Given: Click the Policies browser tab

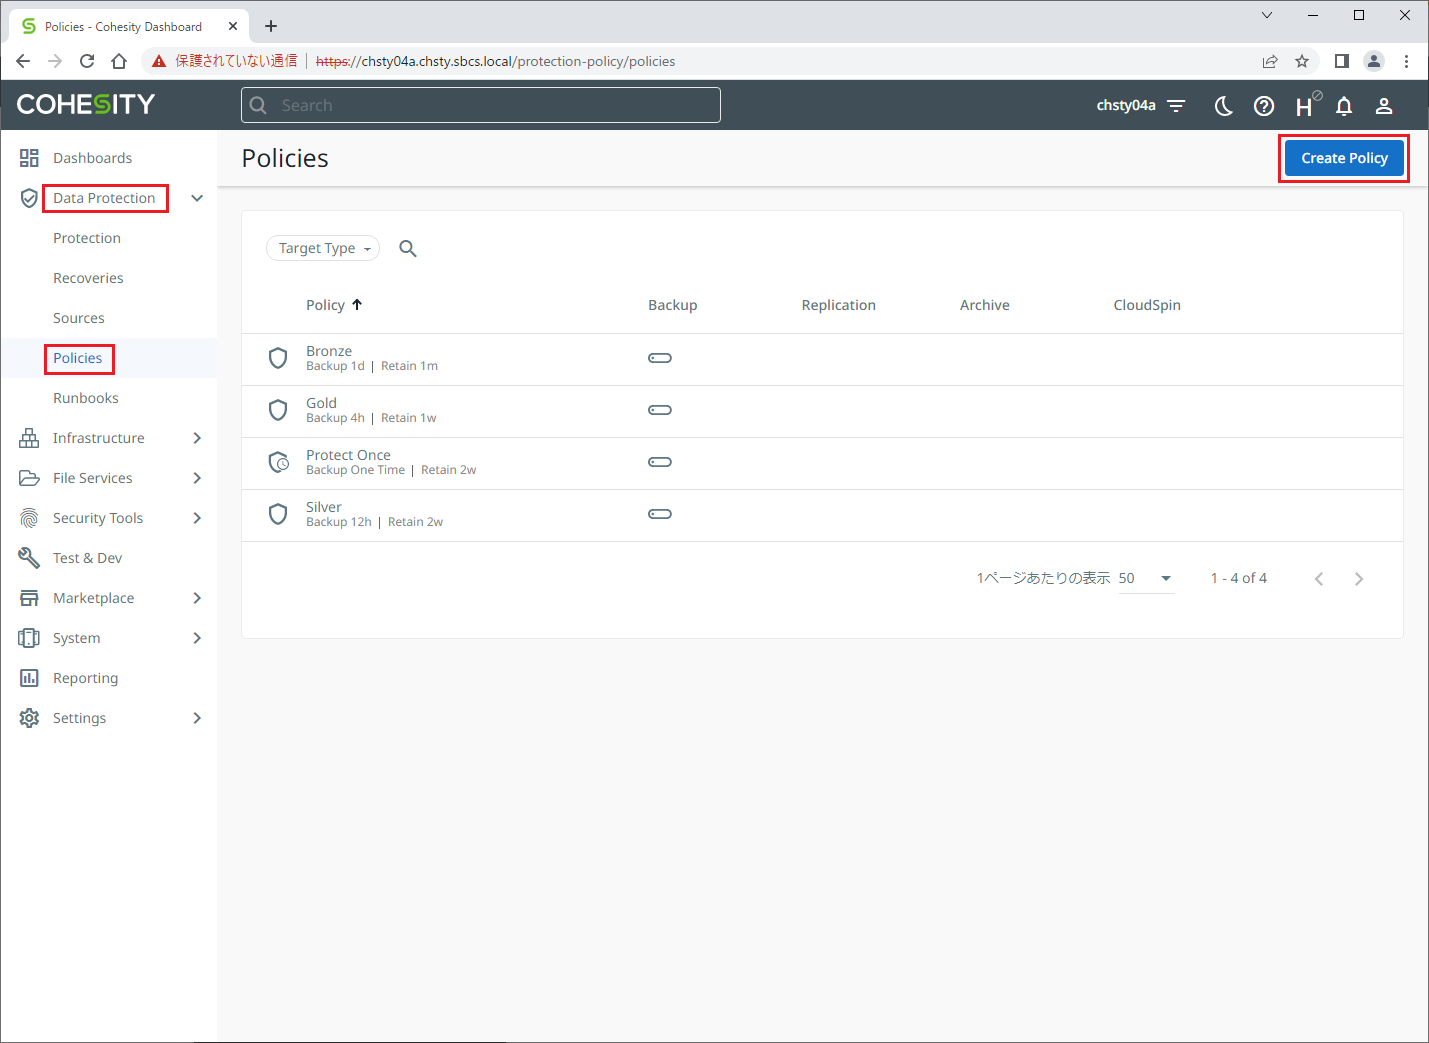Looking at the screenshot, I should click(x=128, y=27).
